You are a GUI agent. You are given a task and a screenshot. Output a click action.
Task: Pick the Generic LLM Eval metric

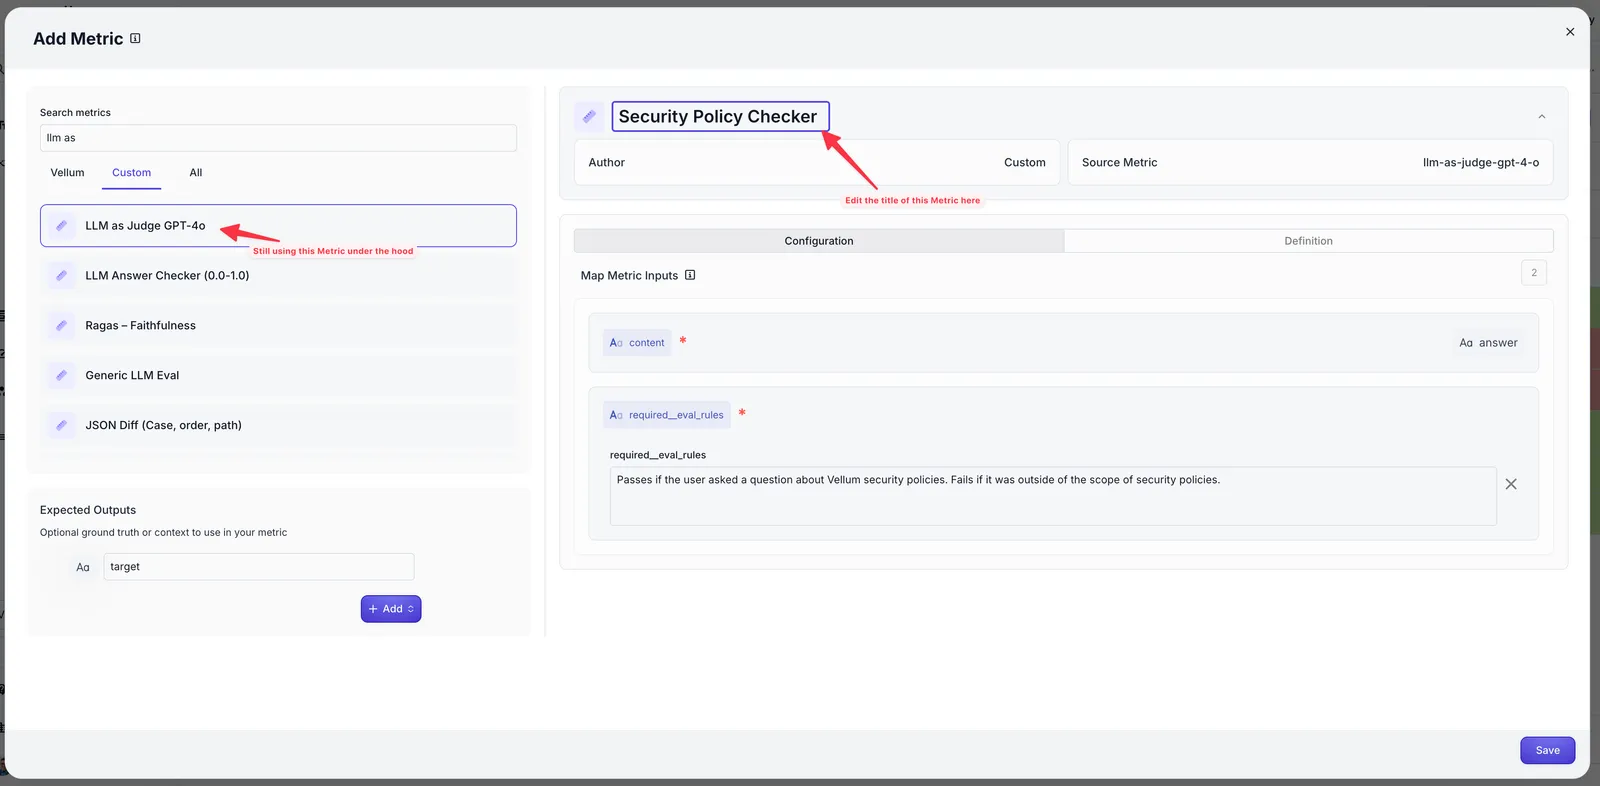[278, 376]
